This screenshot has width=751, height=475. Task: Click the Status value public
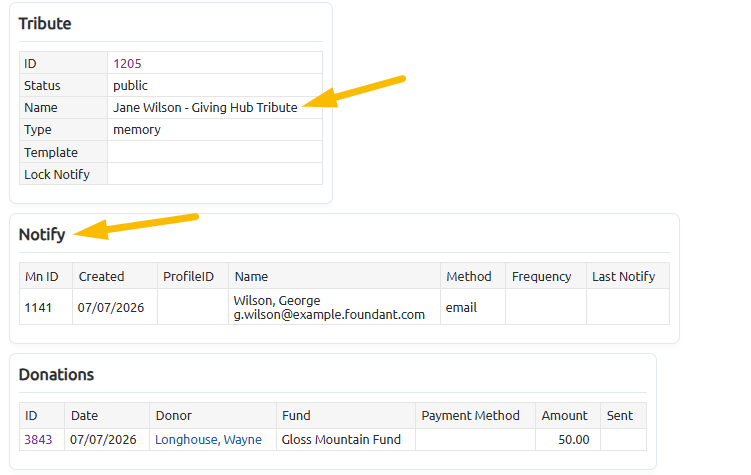[130, 85]
